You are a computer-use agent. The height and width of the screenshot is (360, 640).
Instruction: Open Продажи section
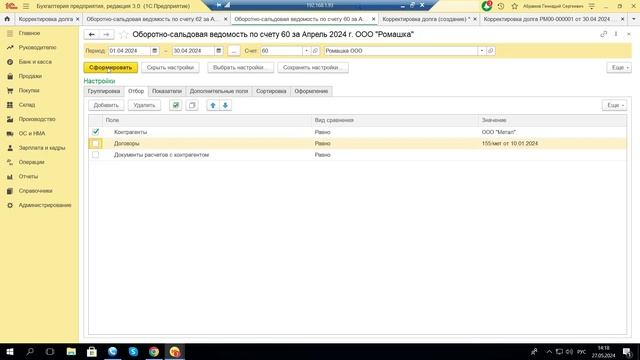coord(30,76)
